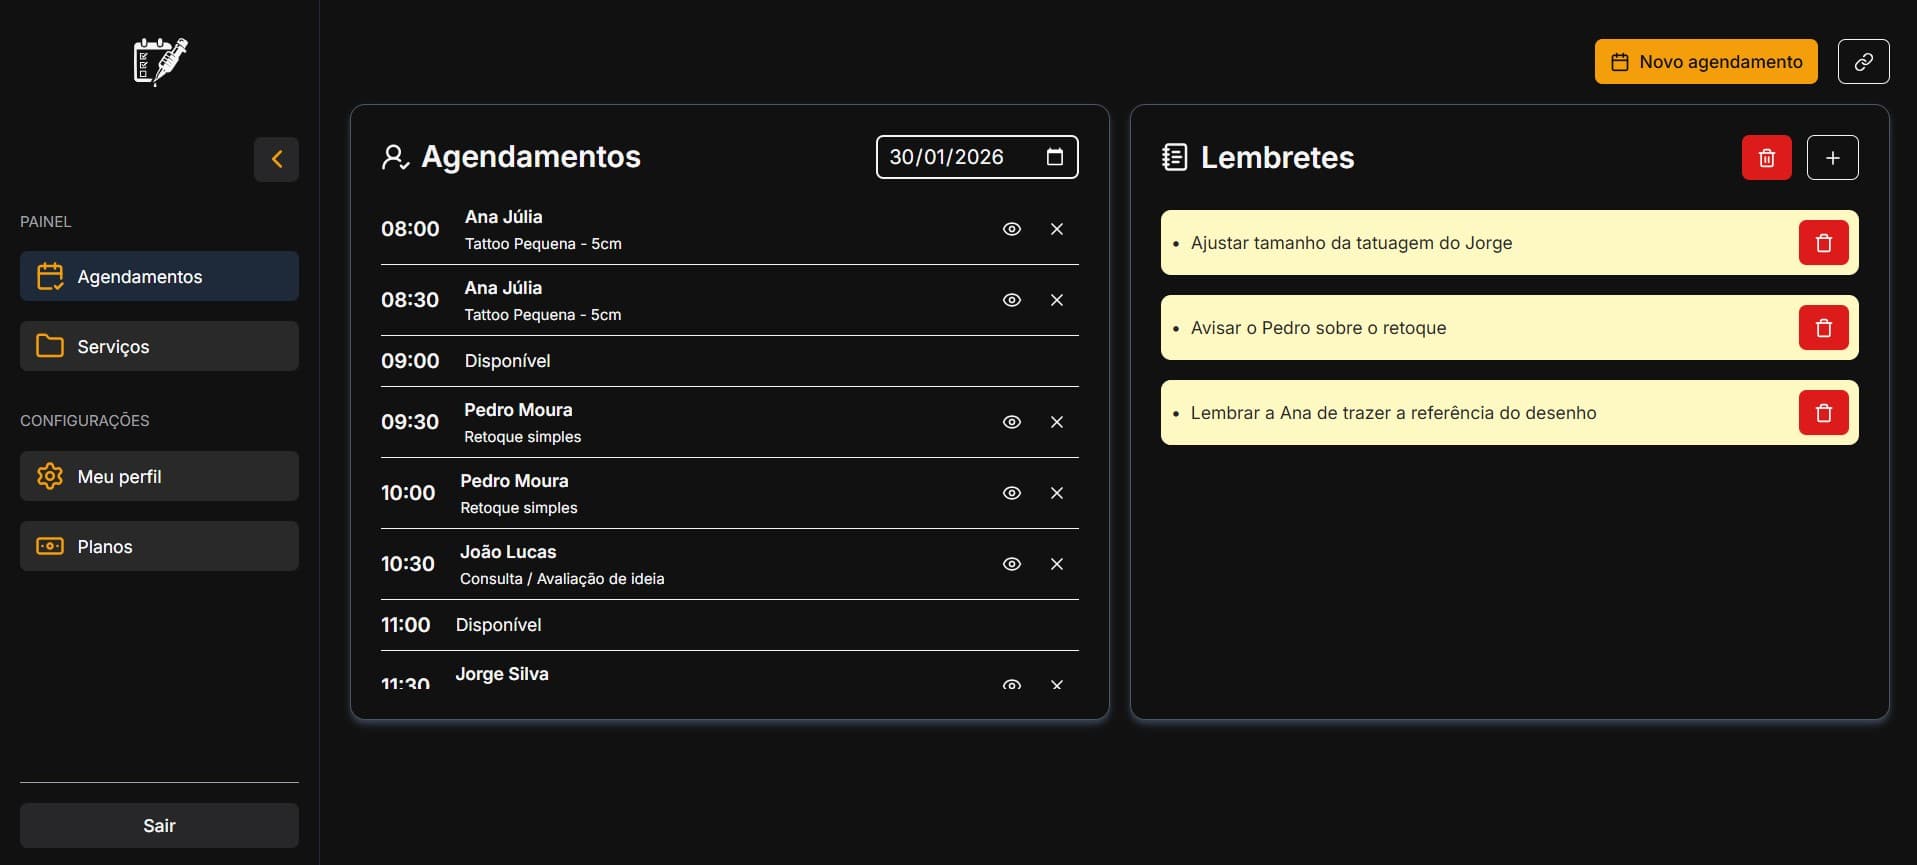View details of Ana Júlia 08:00 appointment
Screen dimensions: 1917x865
[x=1012, y=229]
